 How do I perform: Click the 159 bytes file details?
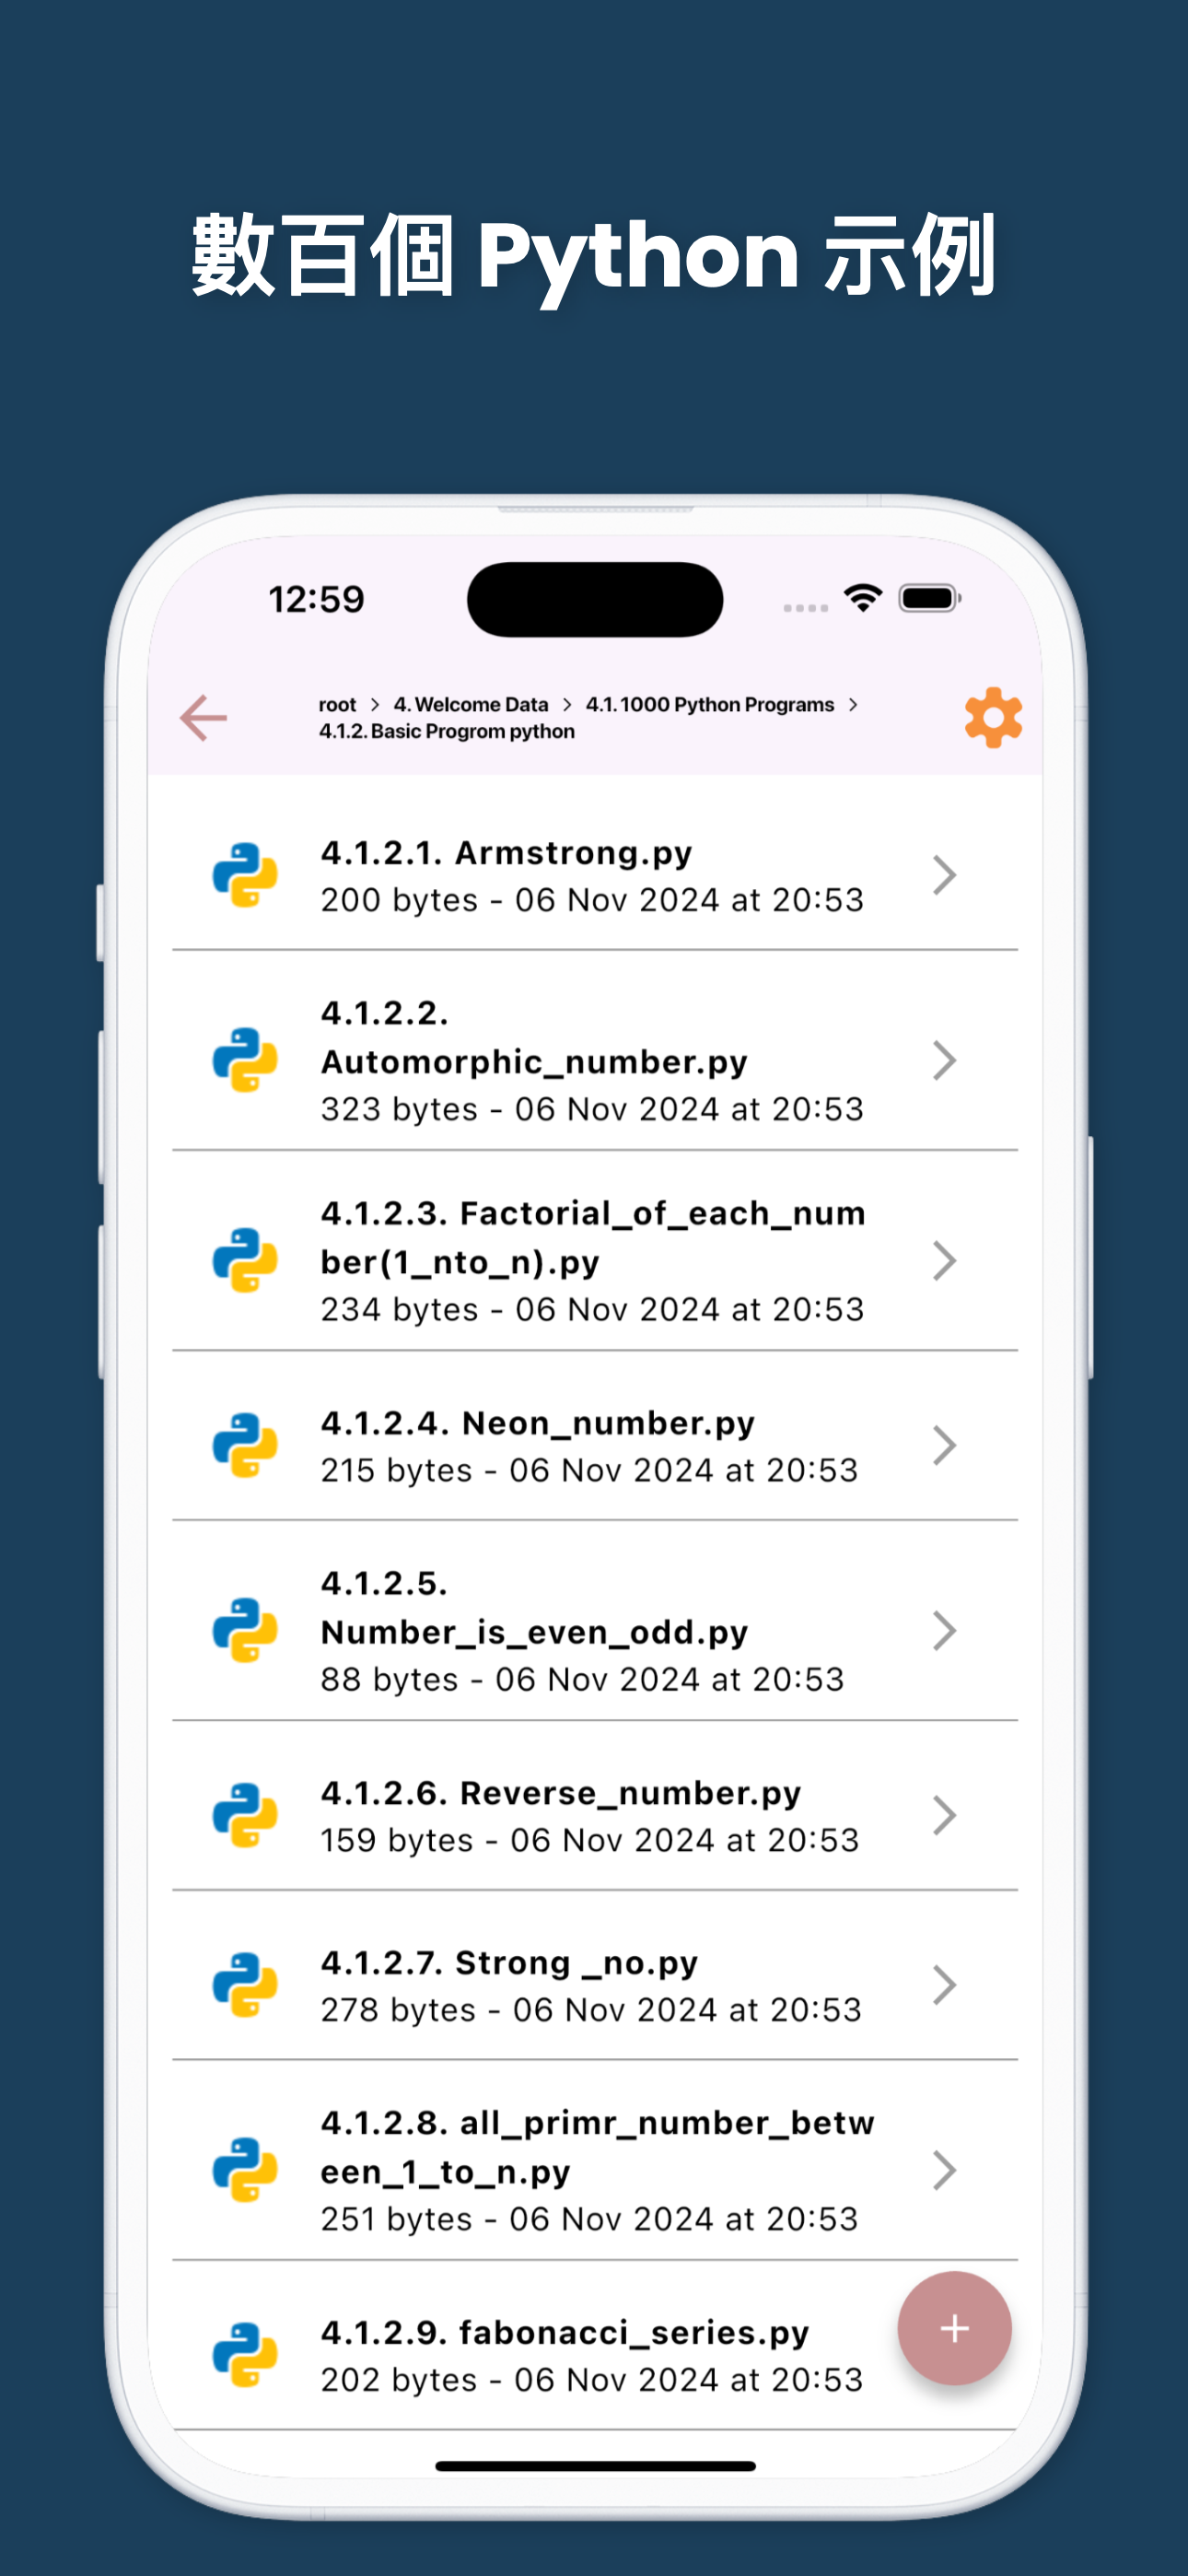click(x=590, y=1840)
